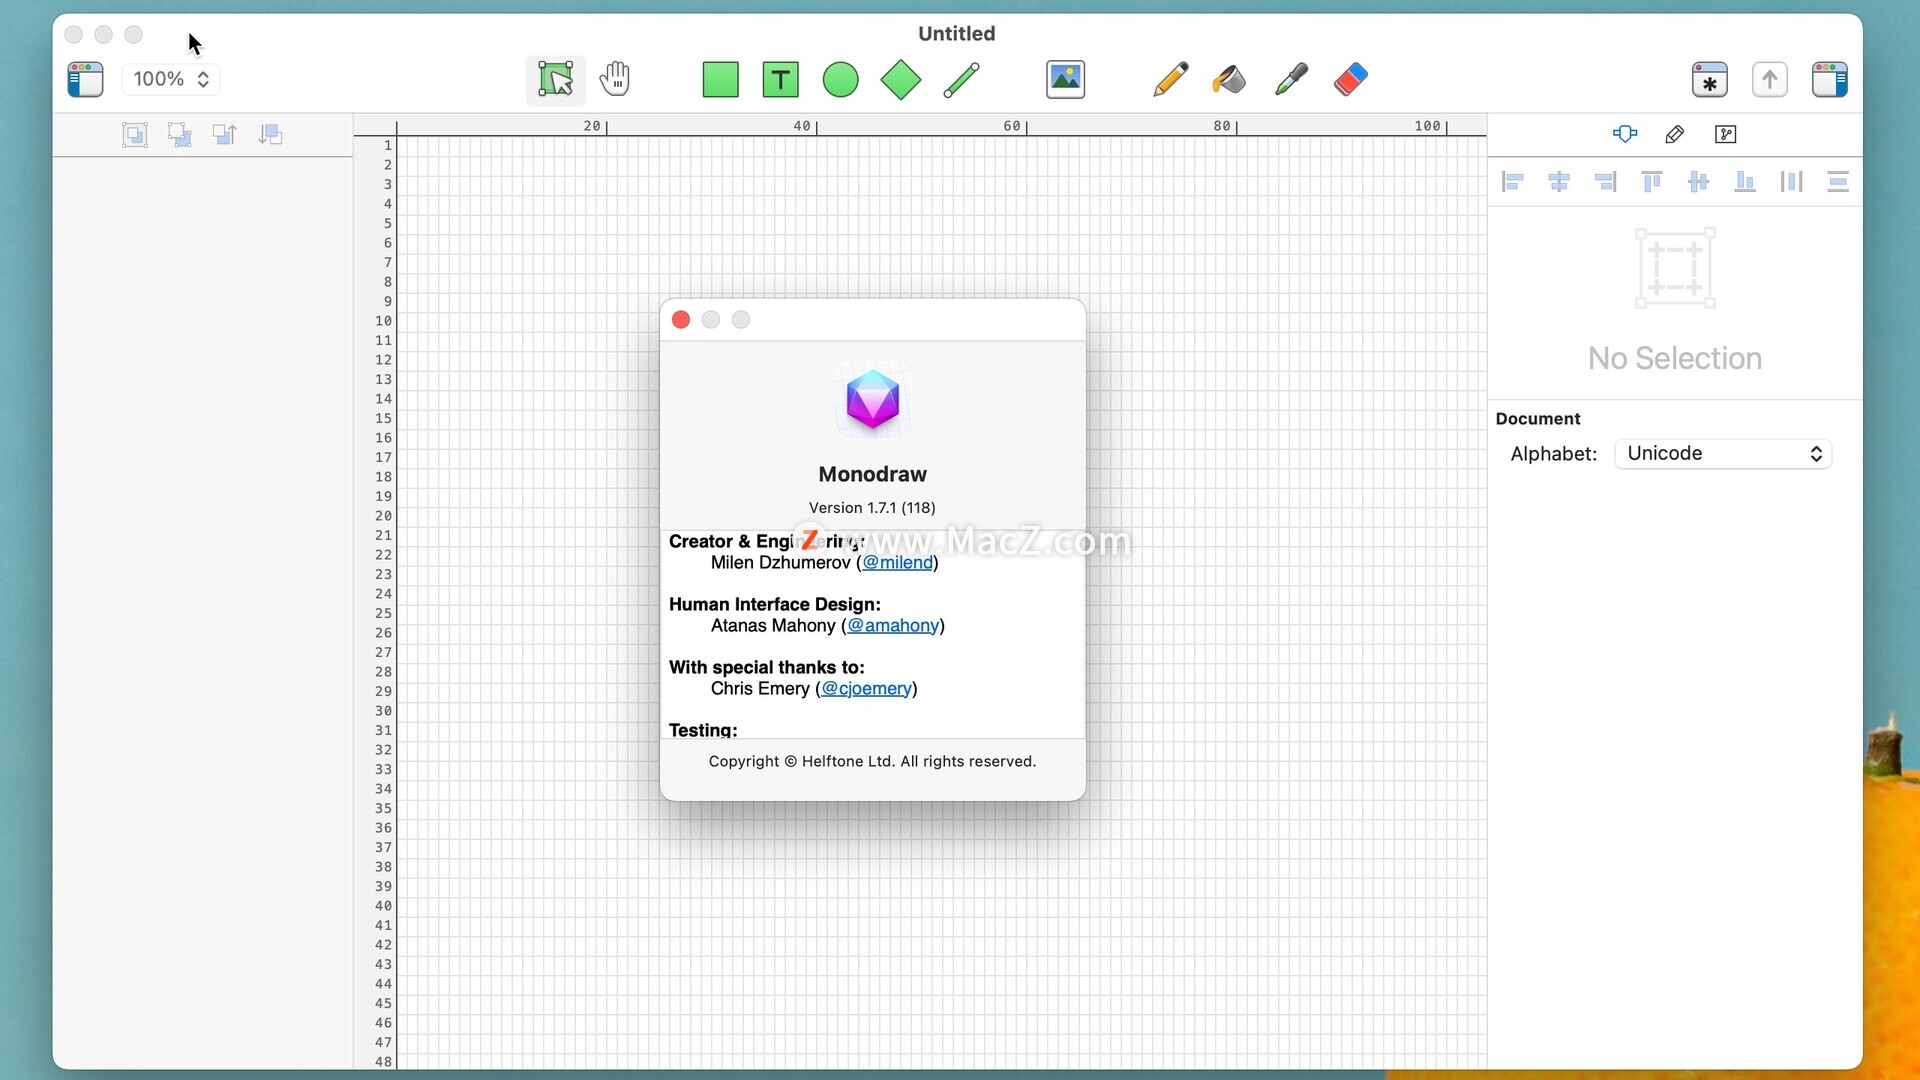This screenshot has width=1920, height=1080.
Task: Choose the line drawing tool
Action: pyautogui.click(x=961, y=79)
